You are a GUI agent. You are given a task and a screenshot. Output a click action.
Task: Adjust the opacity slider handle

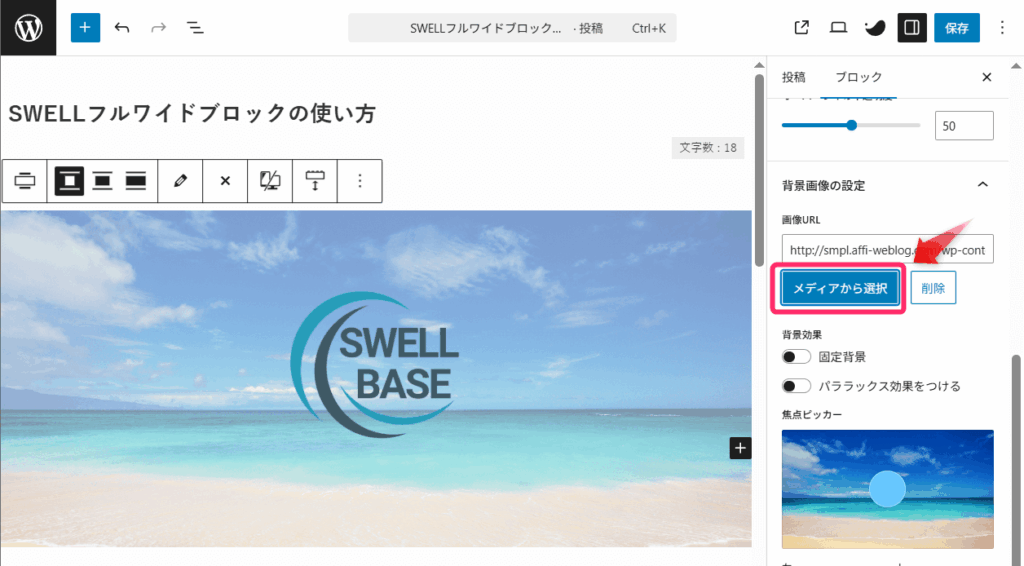pyautogui.click(x=852, y=125)
